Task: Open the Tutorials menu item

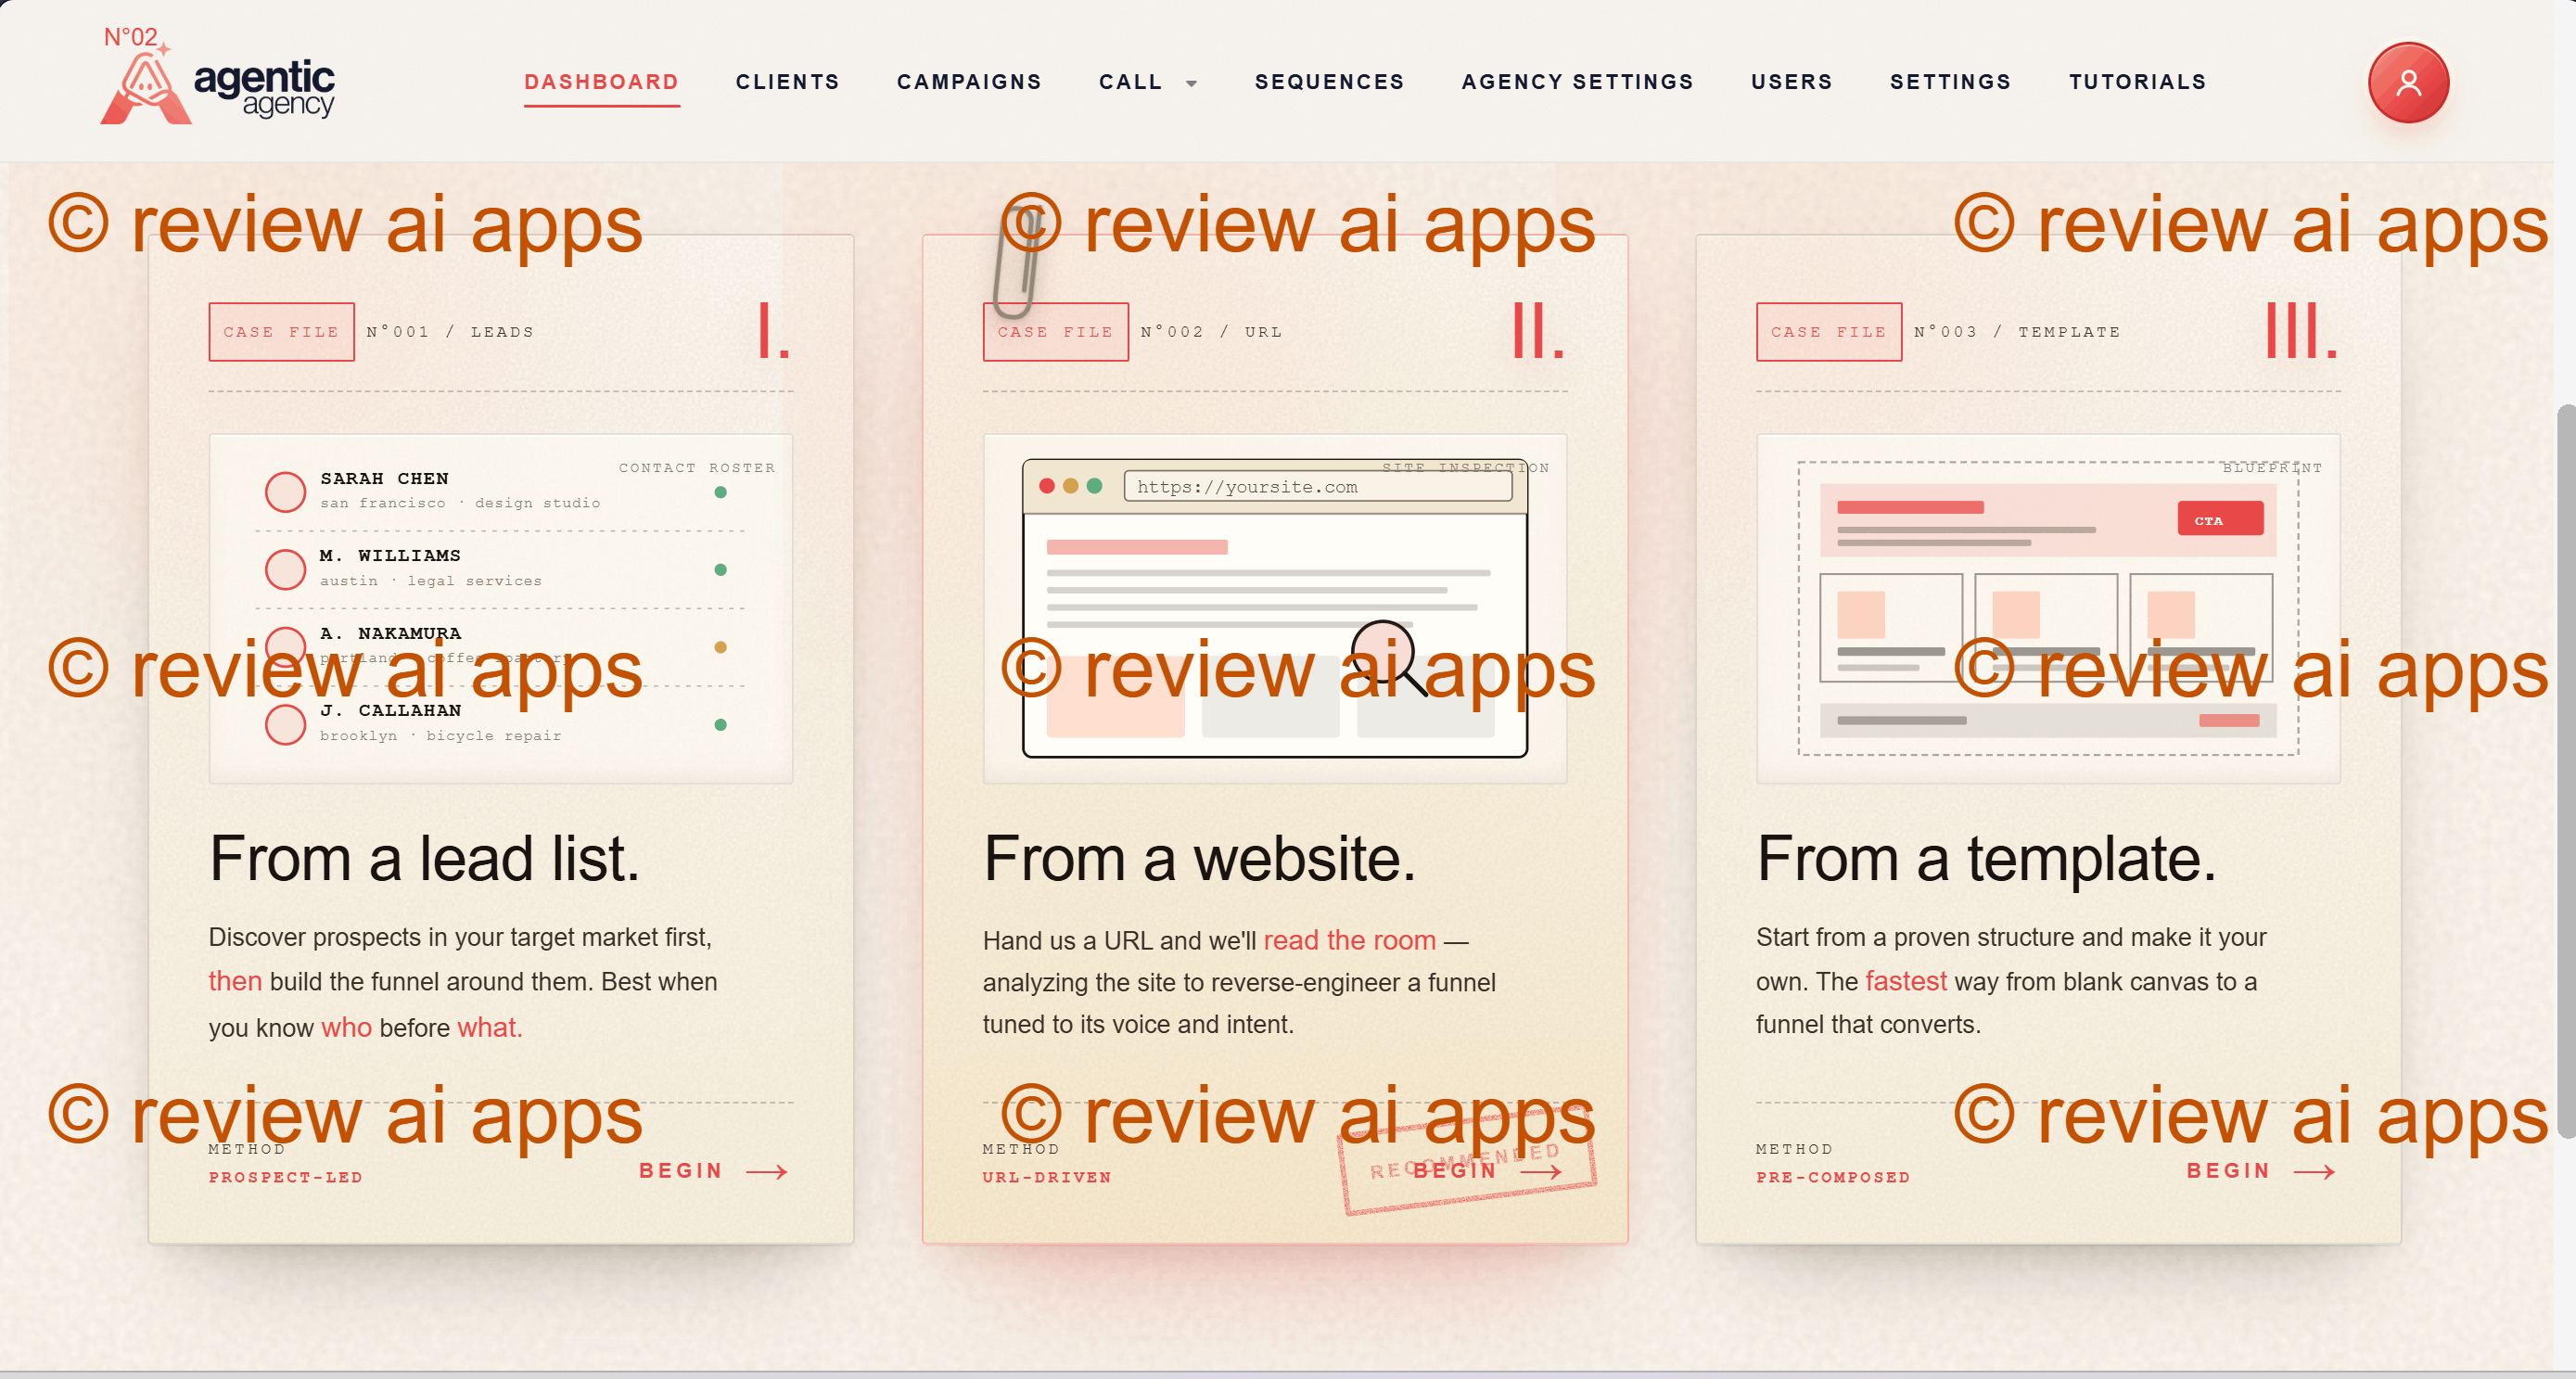Action: coord(2137,82)
